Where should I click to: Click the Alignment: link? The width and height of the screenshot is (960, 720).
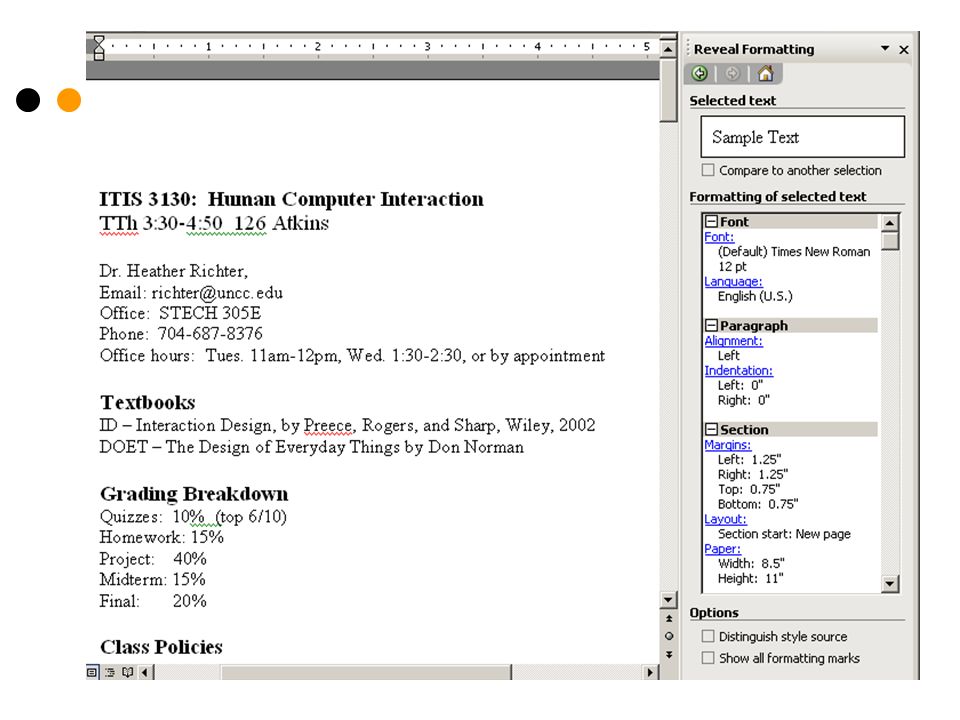[733, 341]
